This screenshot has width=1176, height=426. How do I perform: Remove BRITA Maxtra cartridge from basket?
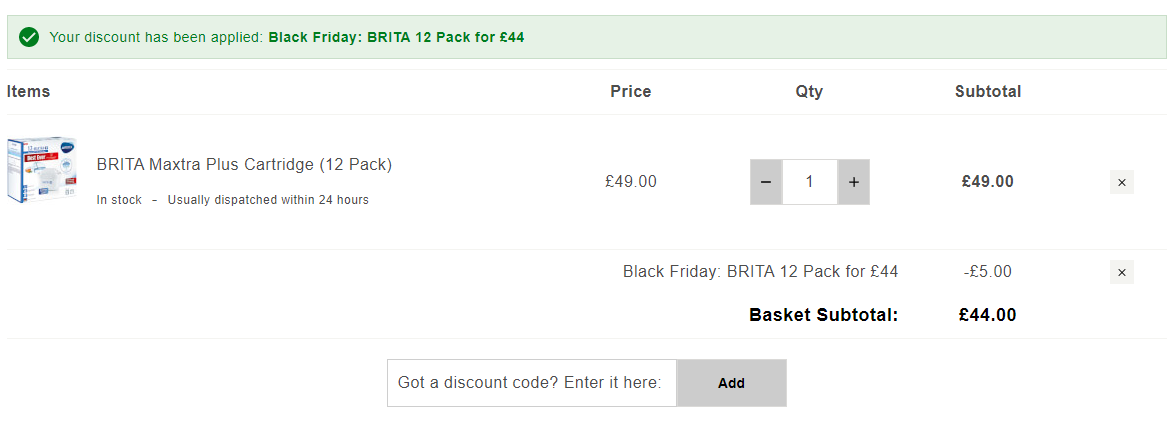(x=1122, y=182)
